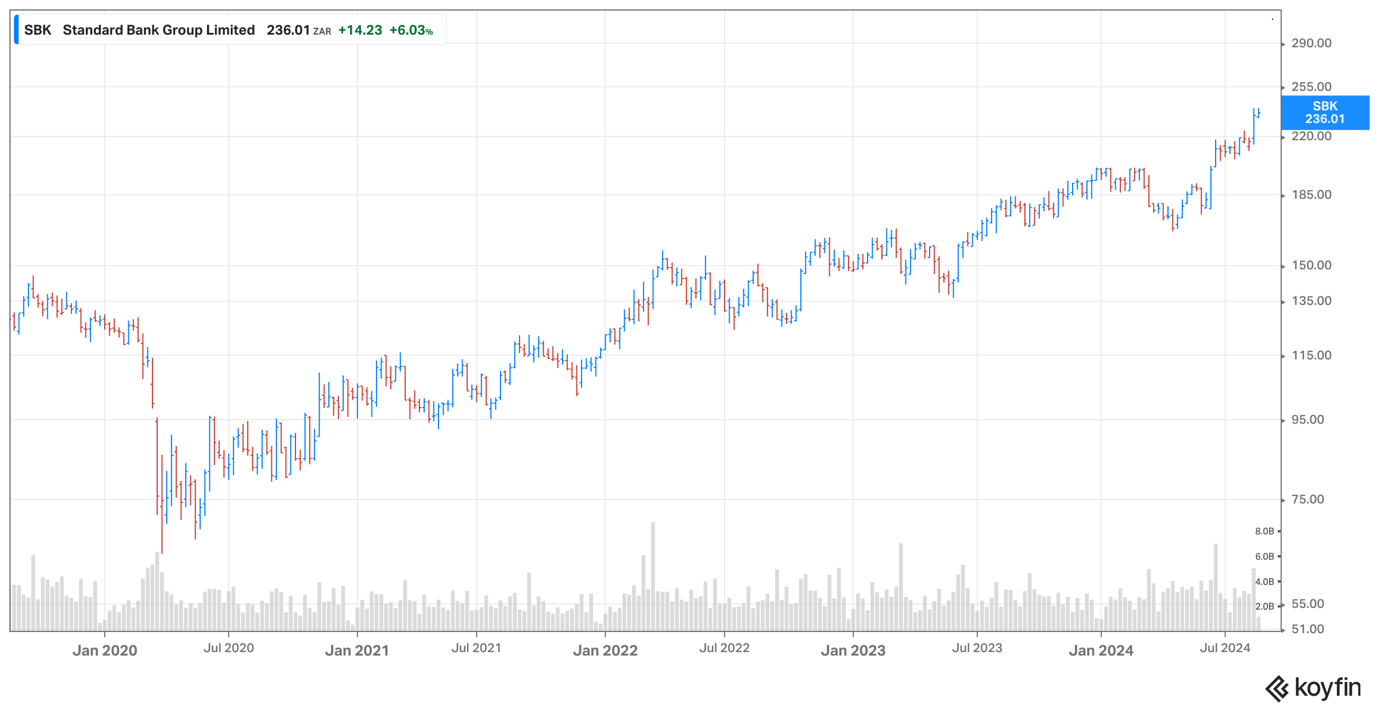Click the +14.23 price change value
Screen dimensions: 1379x712
pyautogui.click(x=360, y=30)
